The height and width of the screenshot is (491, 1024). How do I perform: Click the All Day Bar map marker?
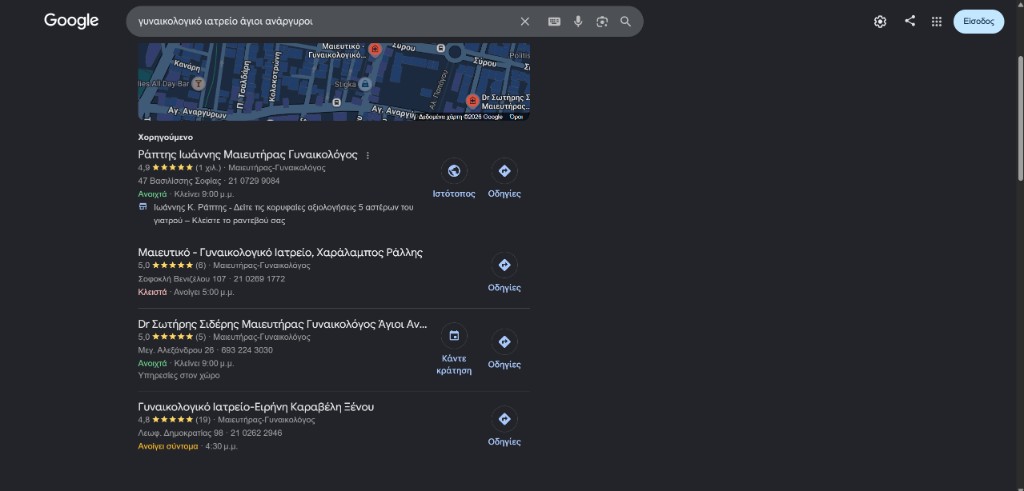click(x=199, y=84)
